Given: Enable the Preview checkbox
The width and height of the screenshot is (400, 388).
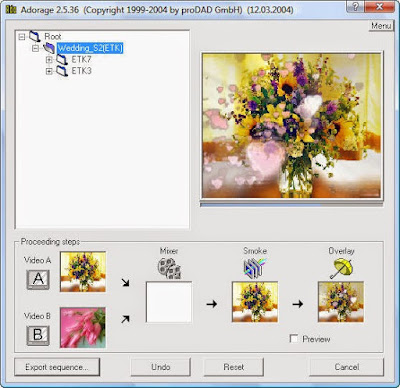Looking at the screenshot, I should pos(294,339).
